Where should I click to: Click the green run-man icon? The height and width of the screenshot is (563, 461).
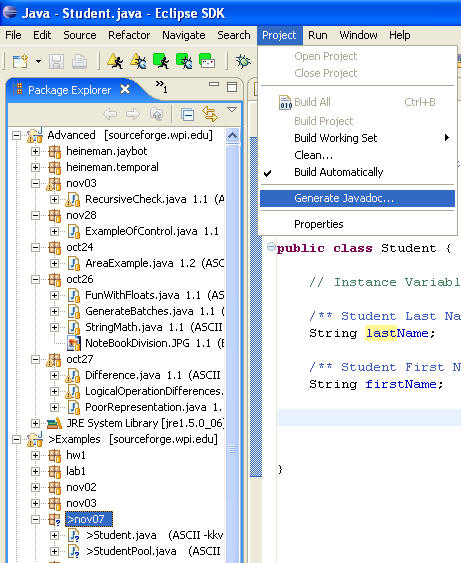click(x=161, y=61)
